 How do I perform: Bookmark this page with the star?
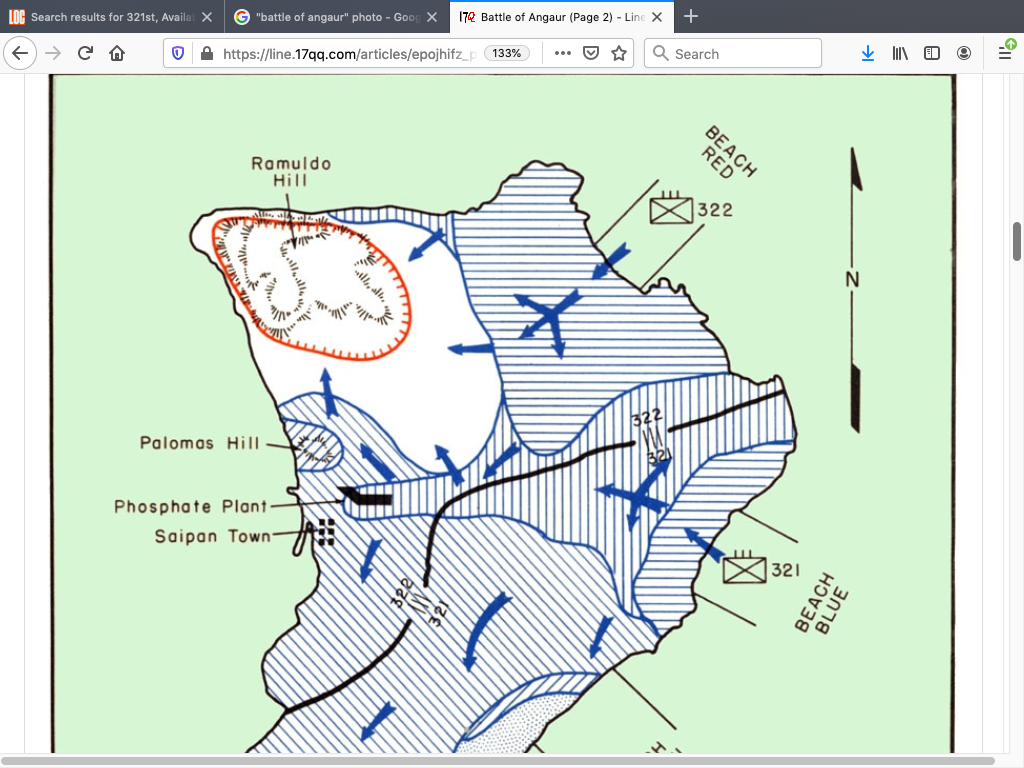pyautogui.click(x=619, y=54)
